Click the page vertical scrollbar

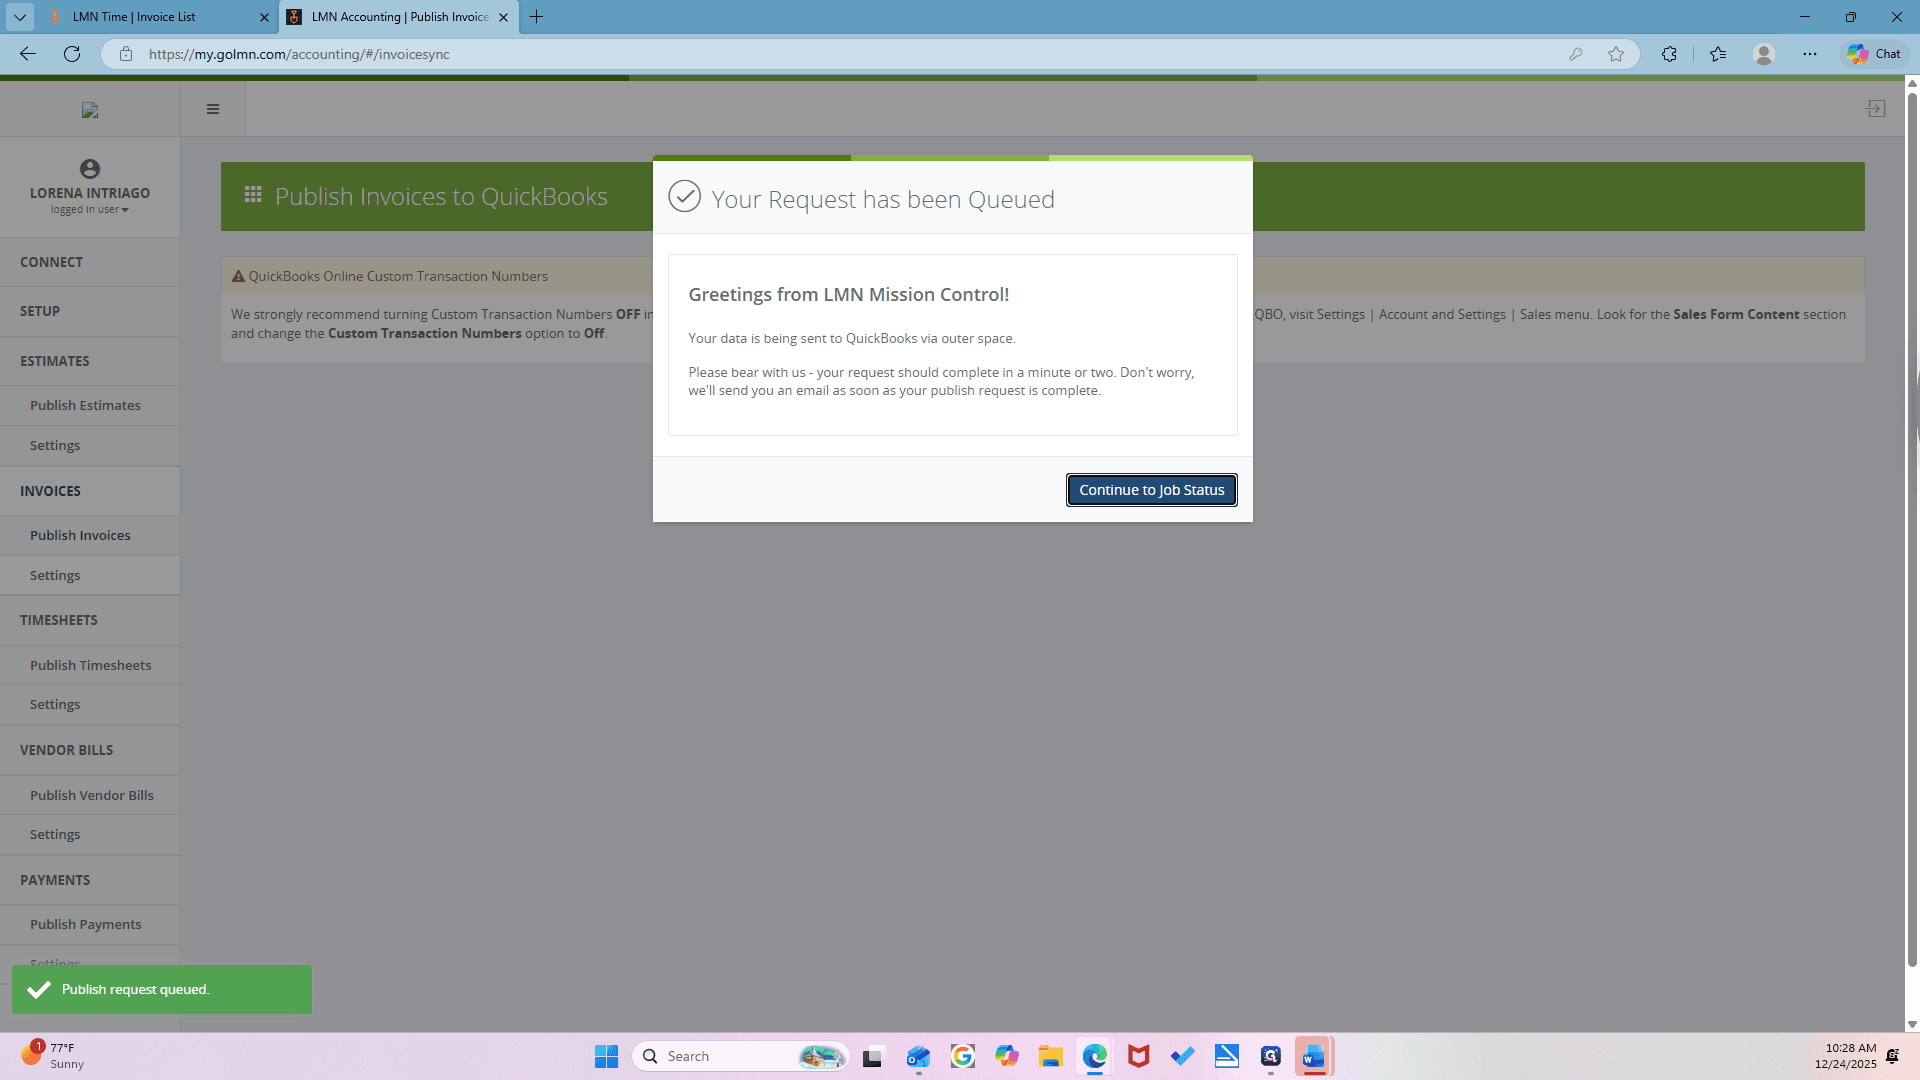(x=1912, y=530)
